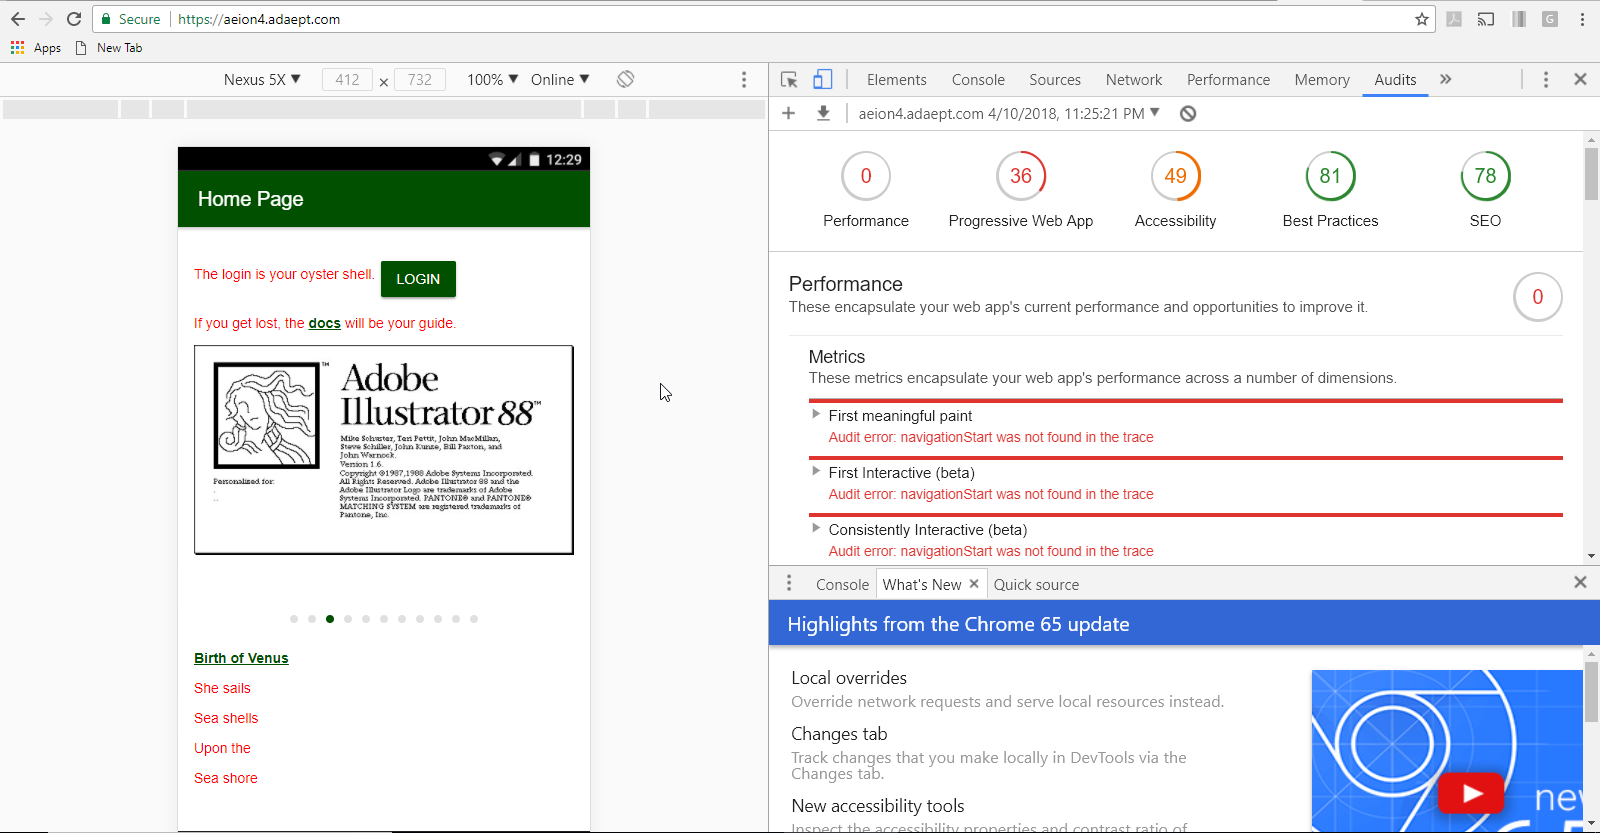Image resolution: width=1600 pixels, height=833 pixels.
Task: Select the Console tab in the drawer
Action: click(842, 584)
